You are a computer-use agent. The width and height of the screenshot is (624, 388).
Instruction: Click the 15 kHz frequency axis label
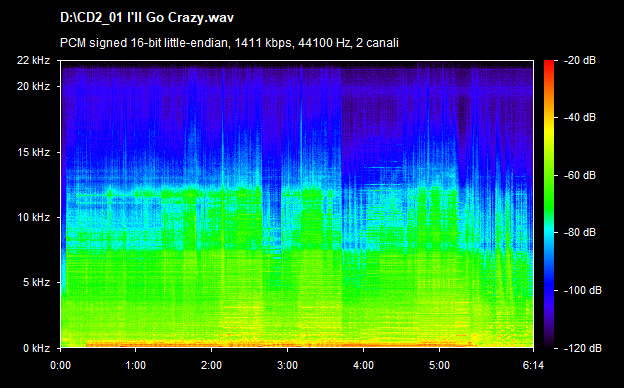click(33, 152)
